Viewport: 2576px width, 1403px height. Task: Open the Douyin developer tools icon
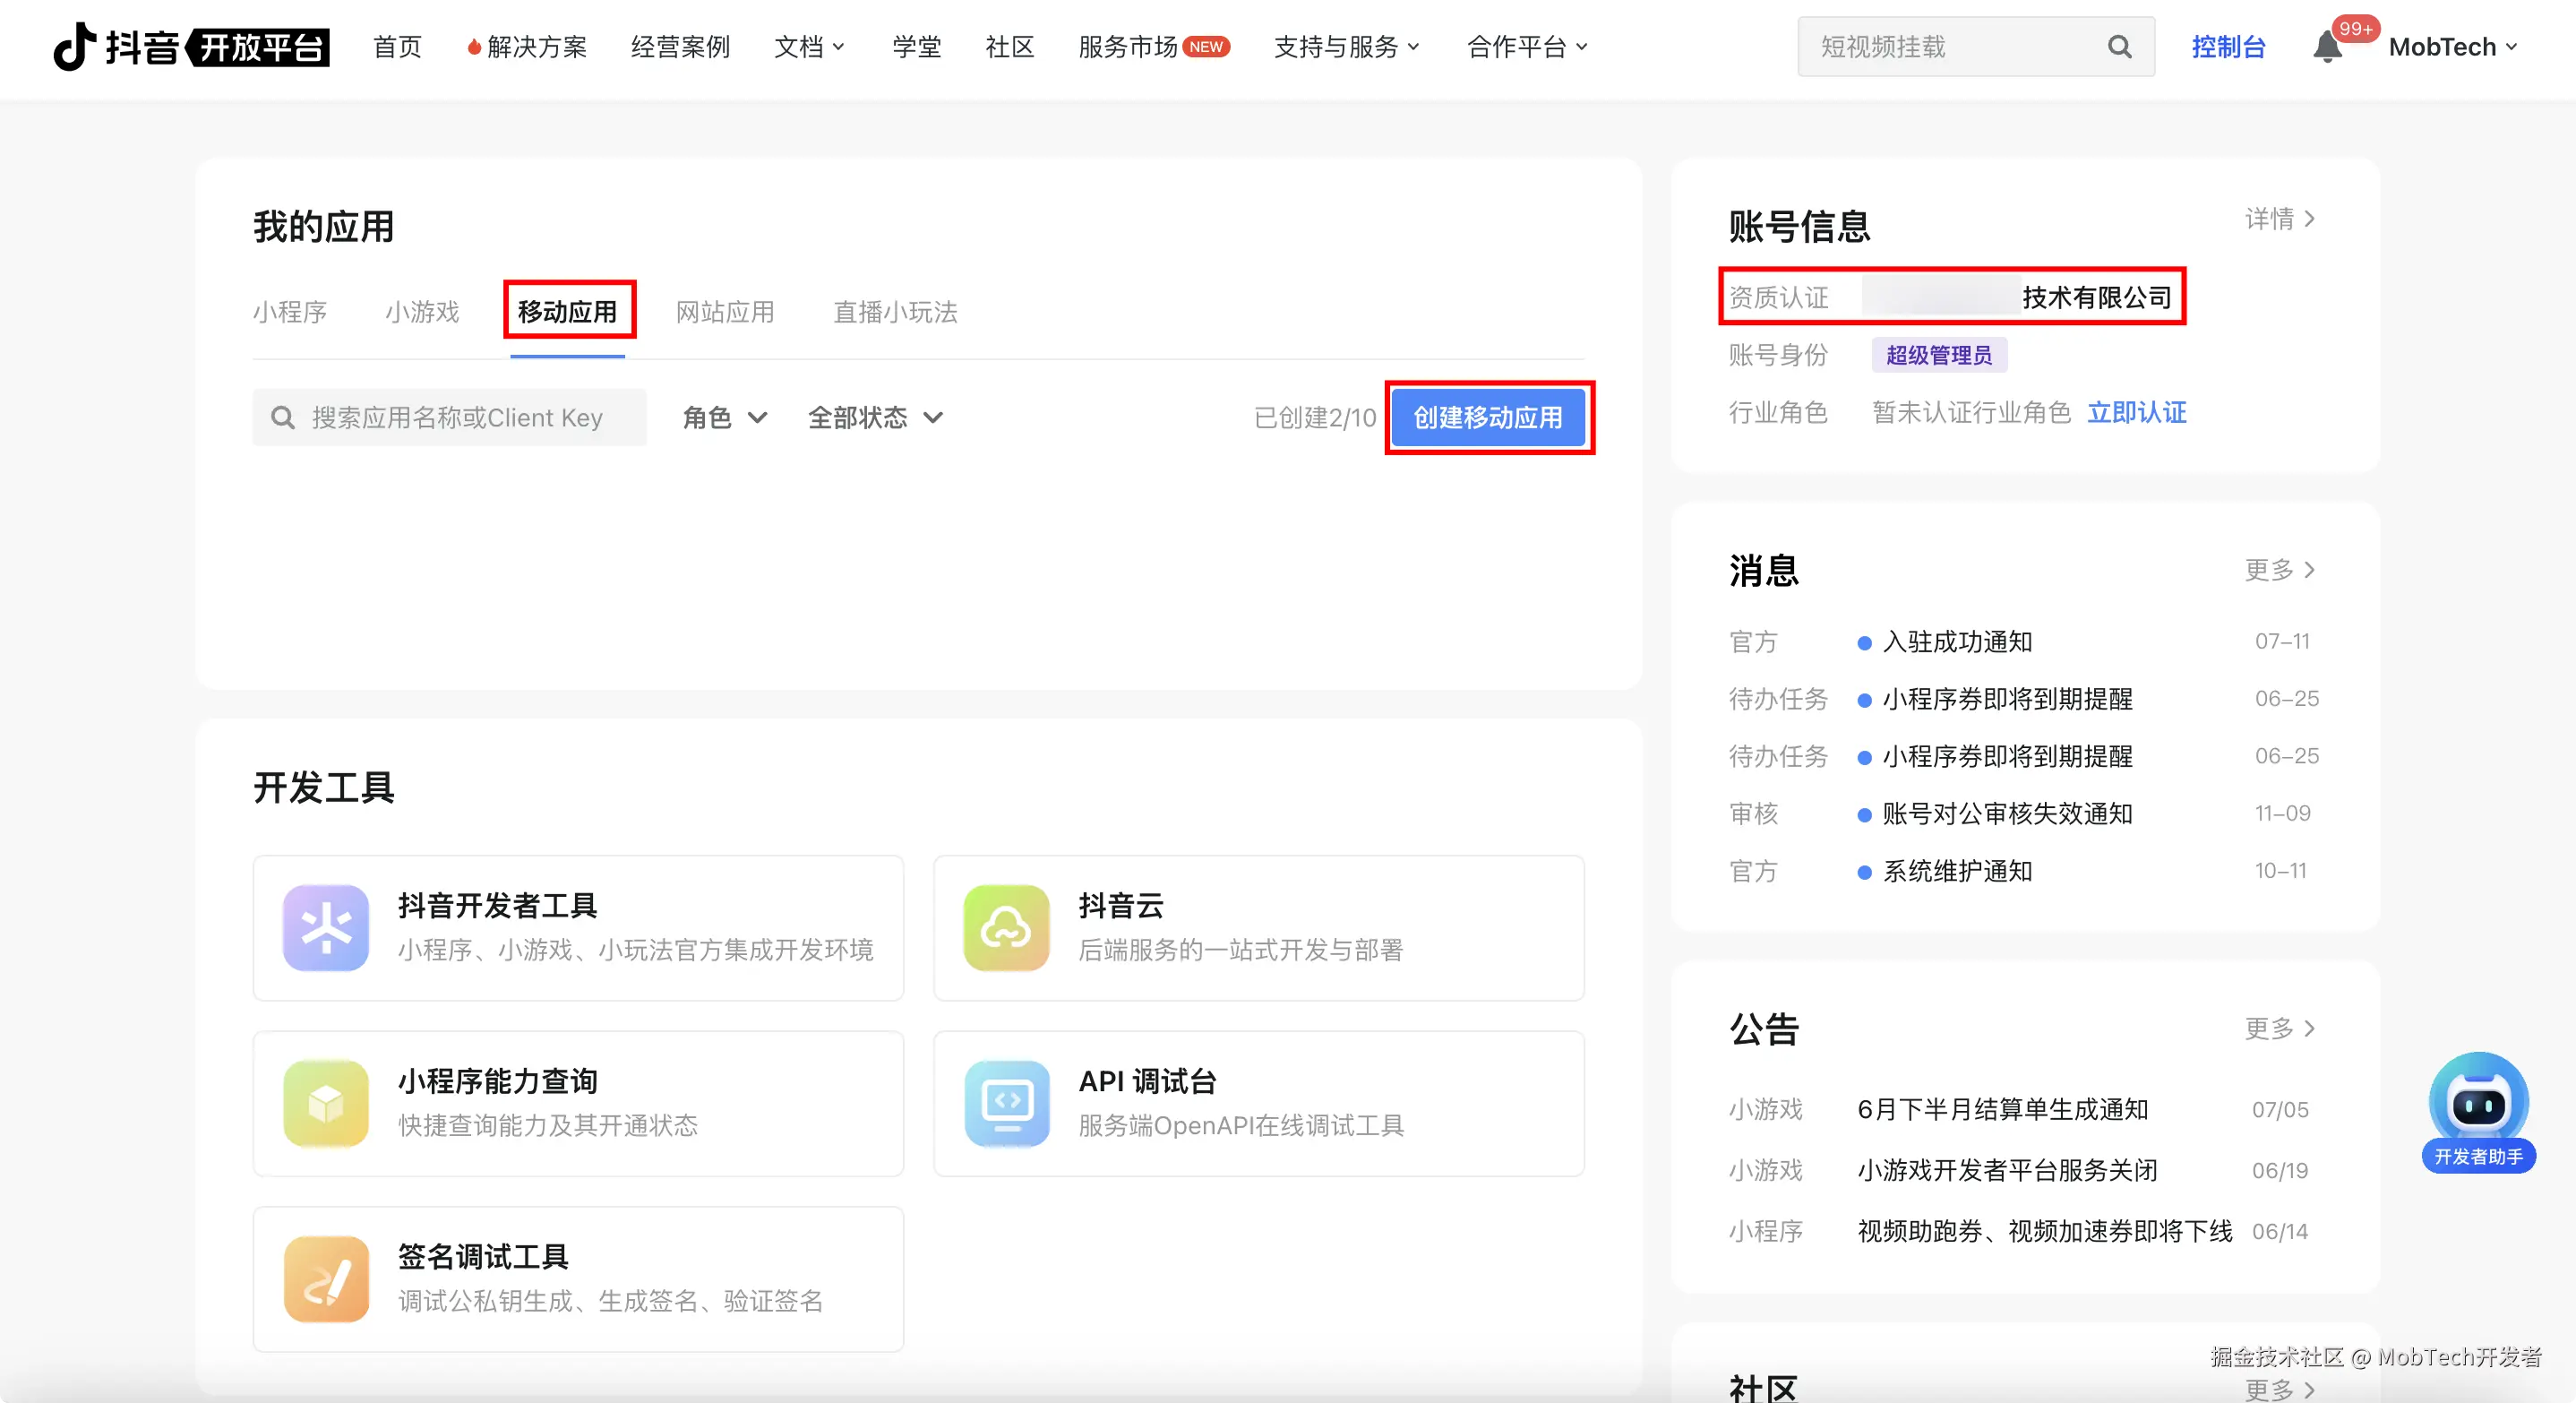click(326, 928)
